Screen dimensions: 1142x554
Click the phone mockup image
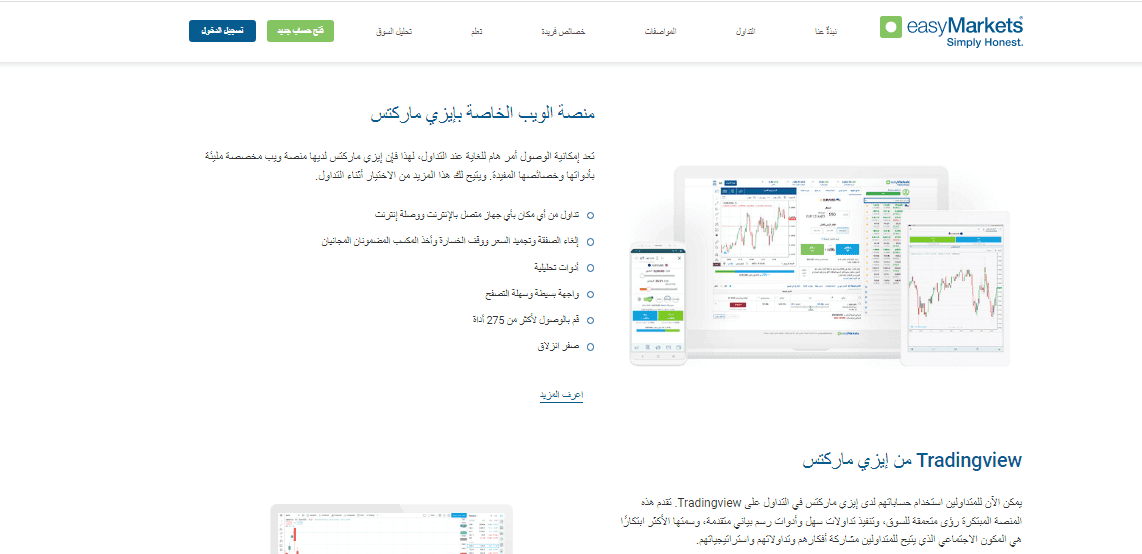658,304
